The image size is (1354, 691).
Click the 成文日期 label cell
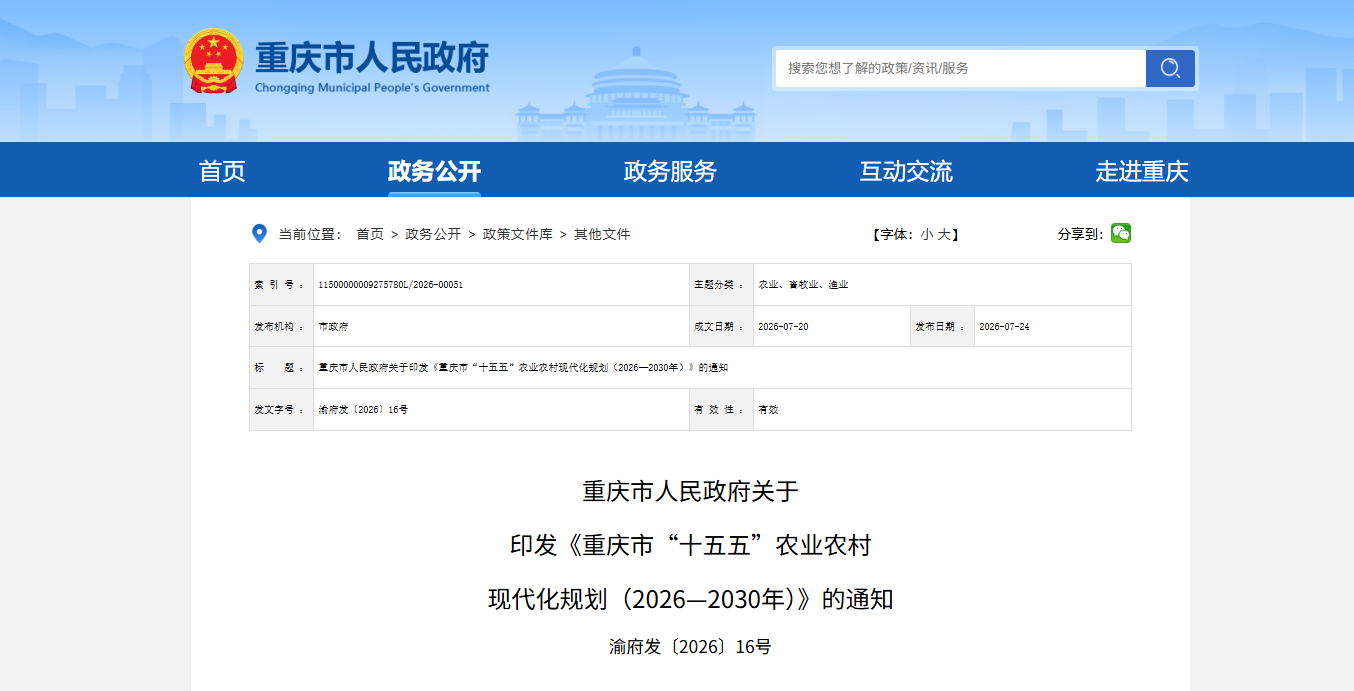coord(721,327)
